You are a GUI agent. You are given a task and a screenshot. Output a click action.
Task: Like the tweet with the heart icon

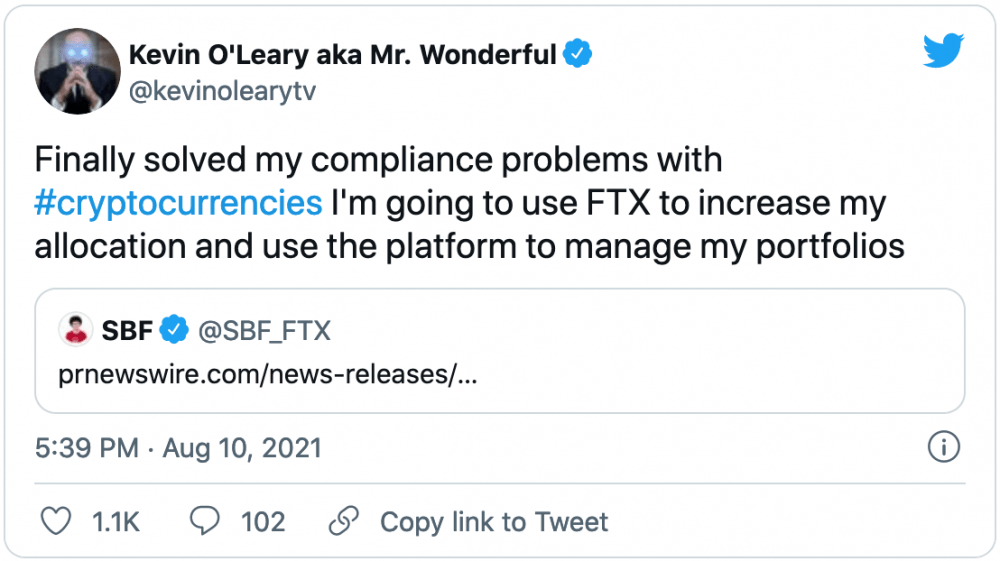pyautogui.click(x=56, y=521)
